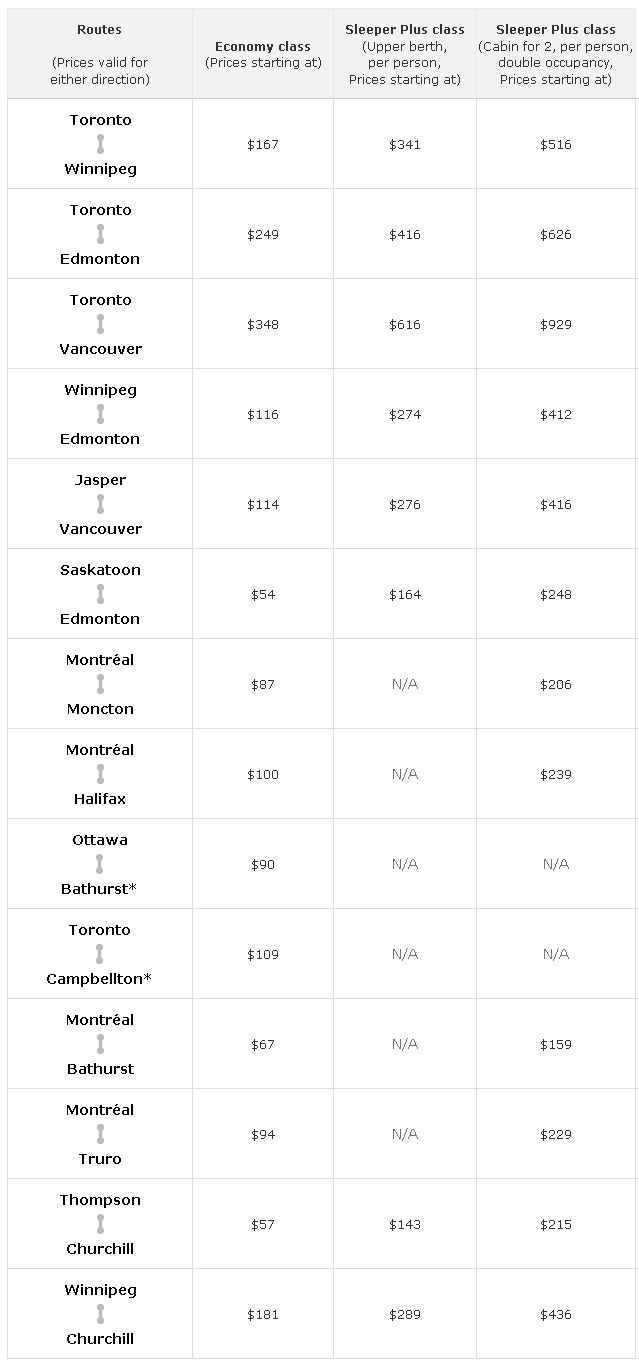
Task: Click the $274 Winnipeg–Edmonton upper berth price
Action: 405,414
